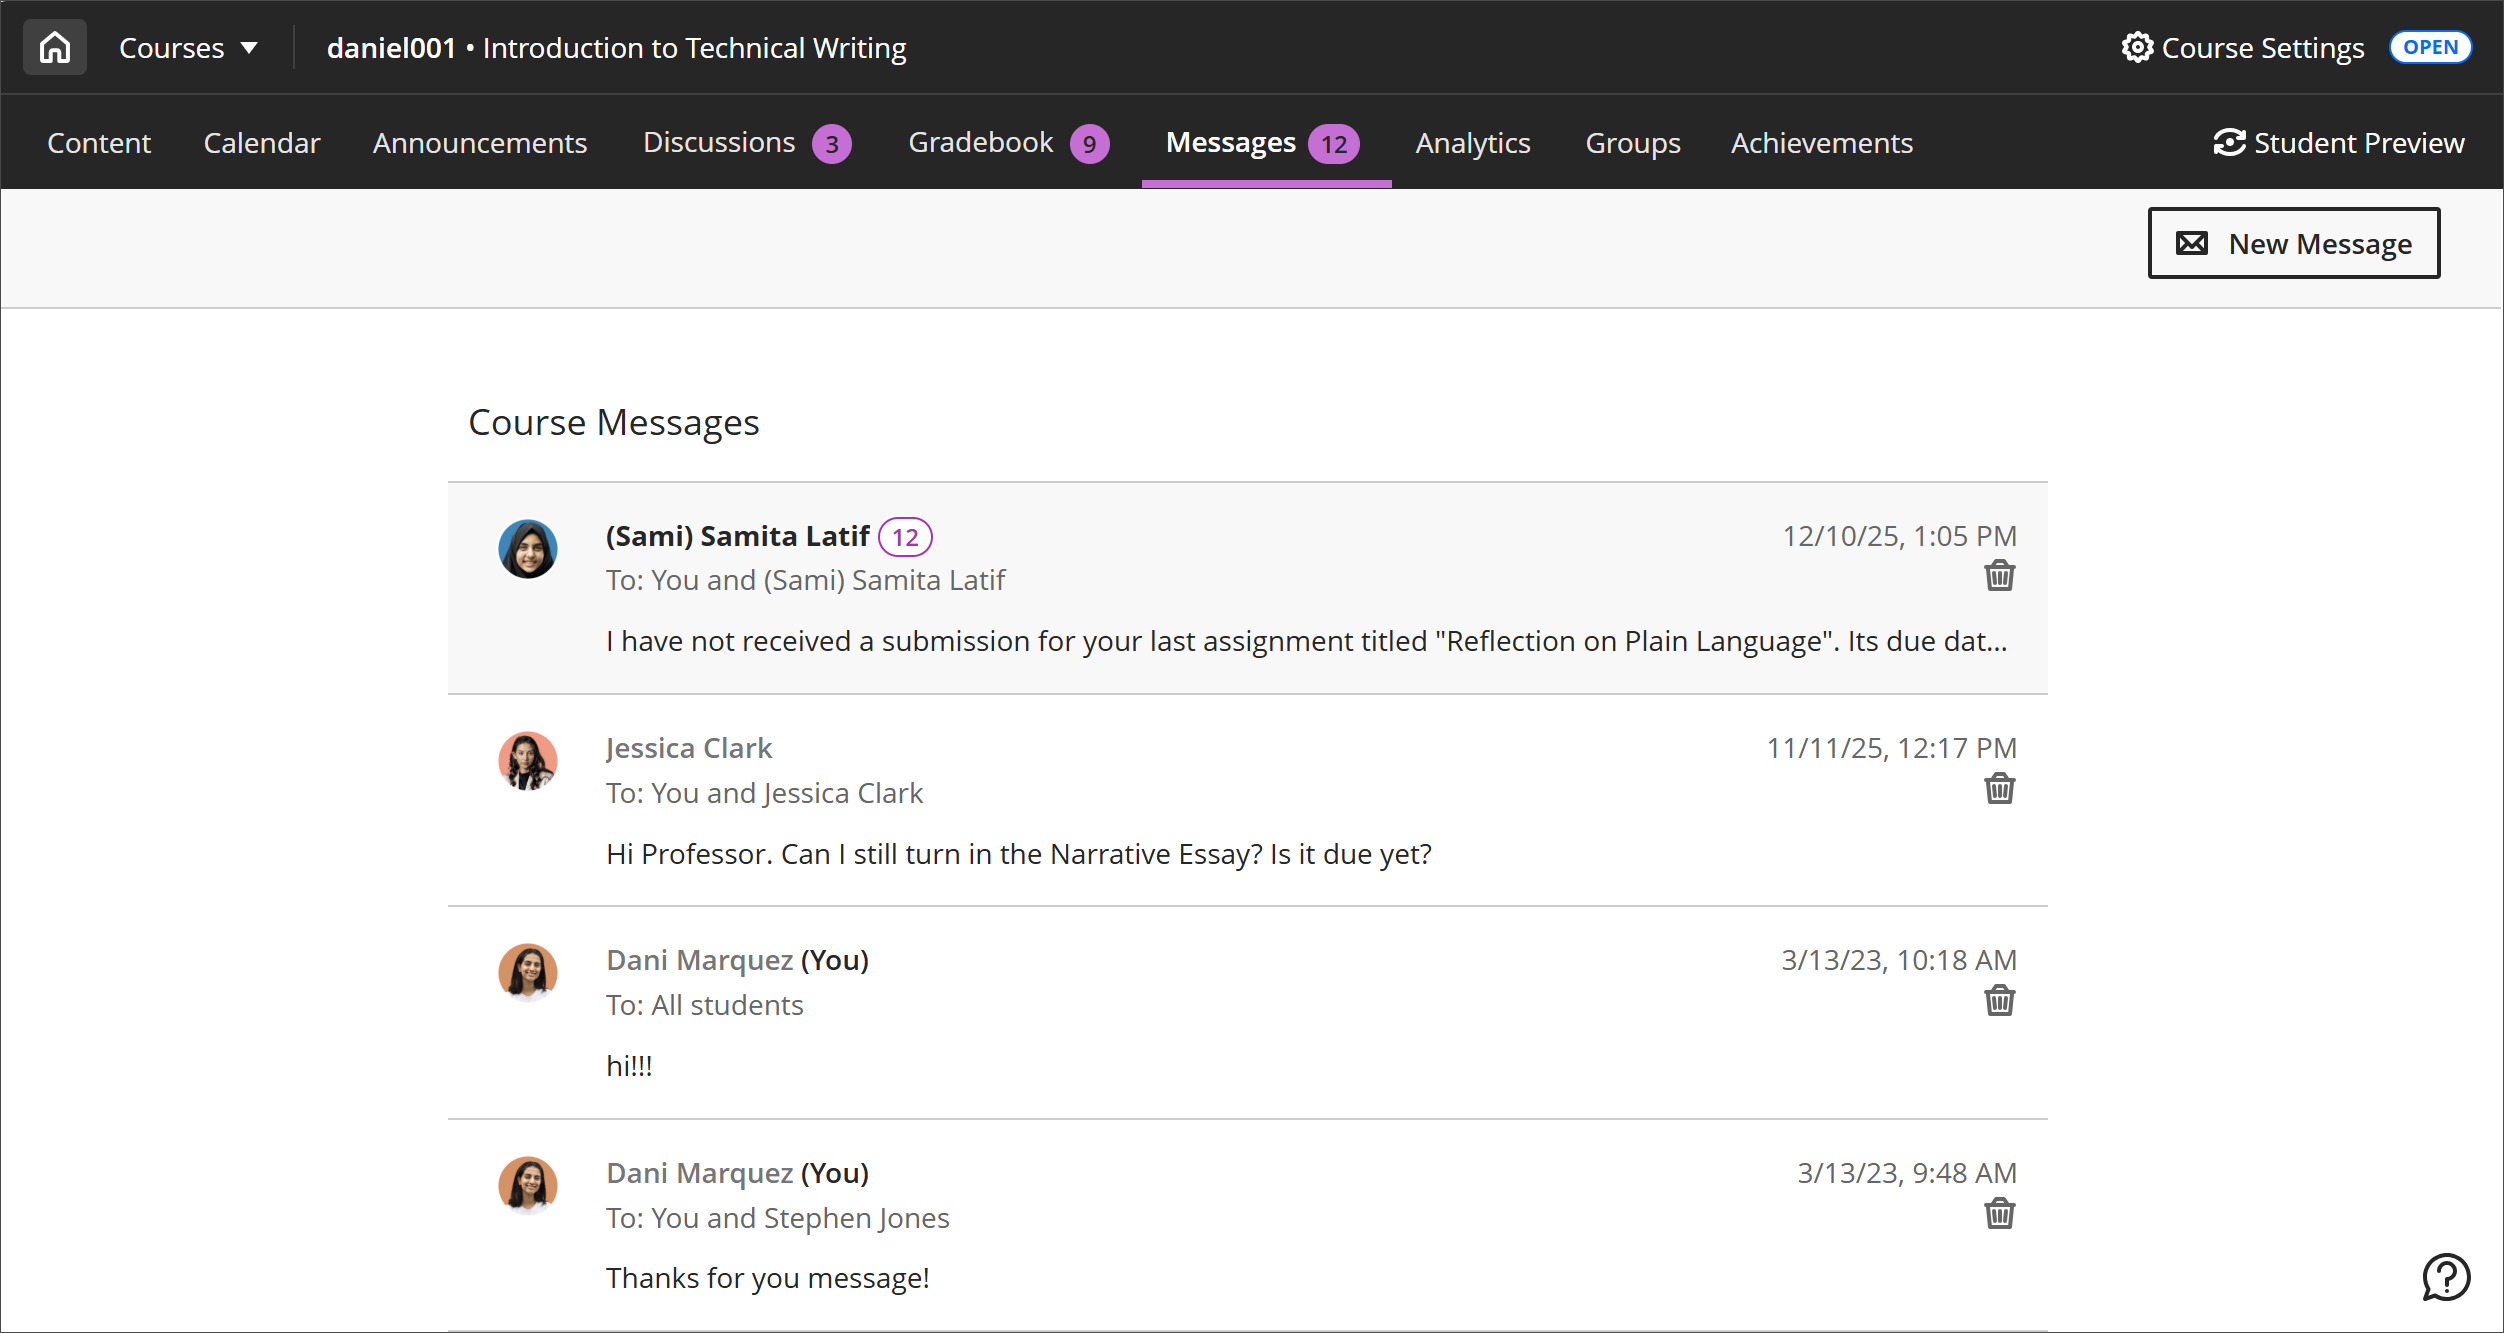Delete the Stephen Jones conversation
The width and height of the screenshot is (2504, 1333).
[1999, 1213]
